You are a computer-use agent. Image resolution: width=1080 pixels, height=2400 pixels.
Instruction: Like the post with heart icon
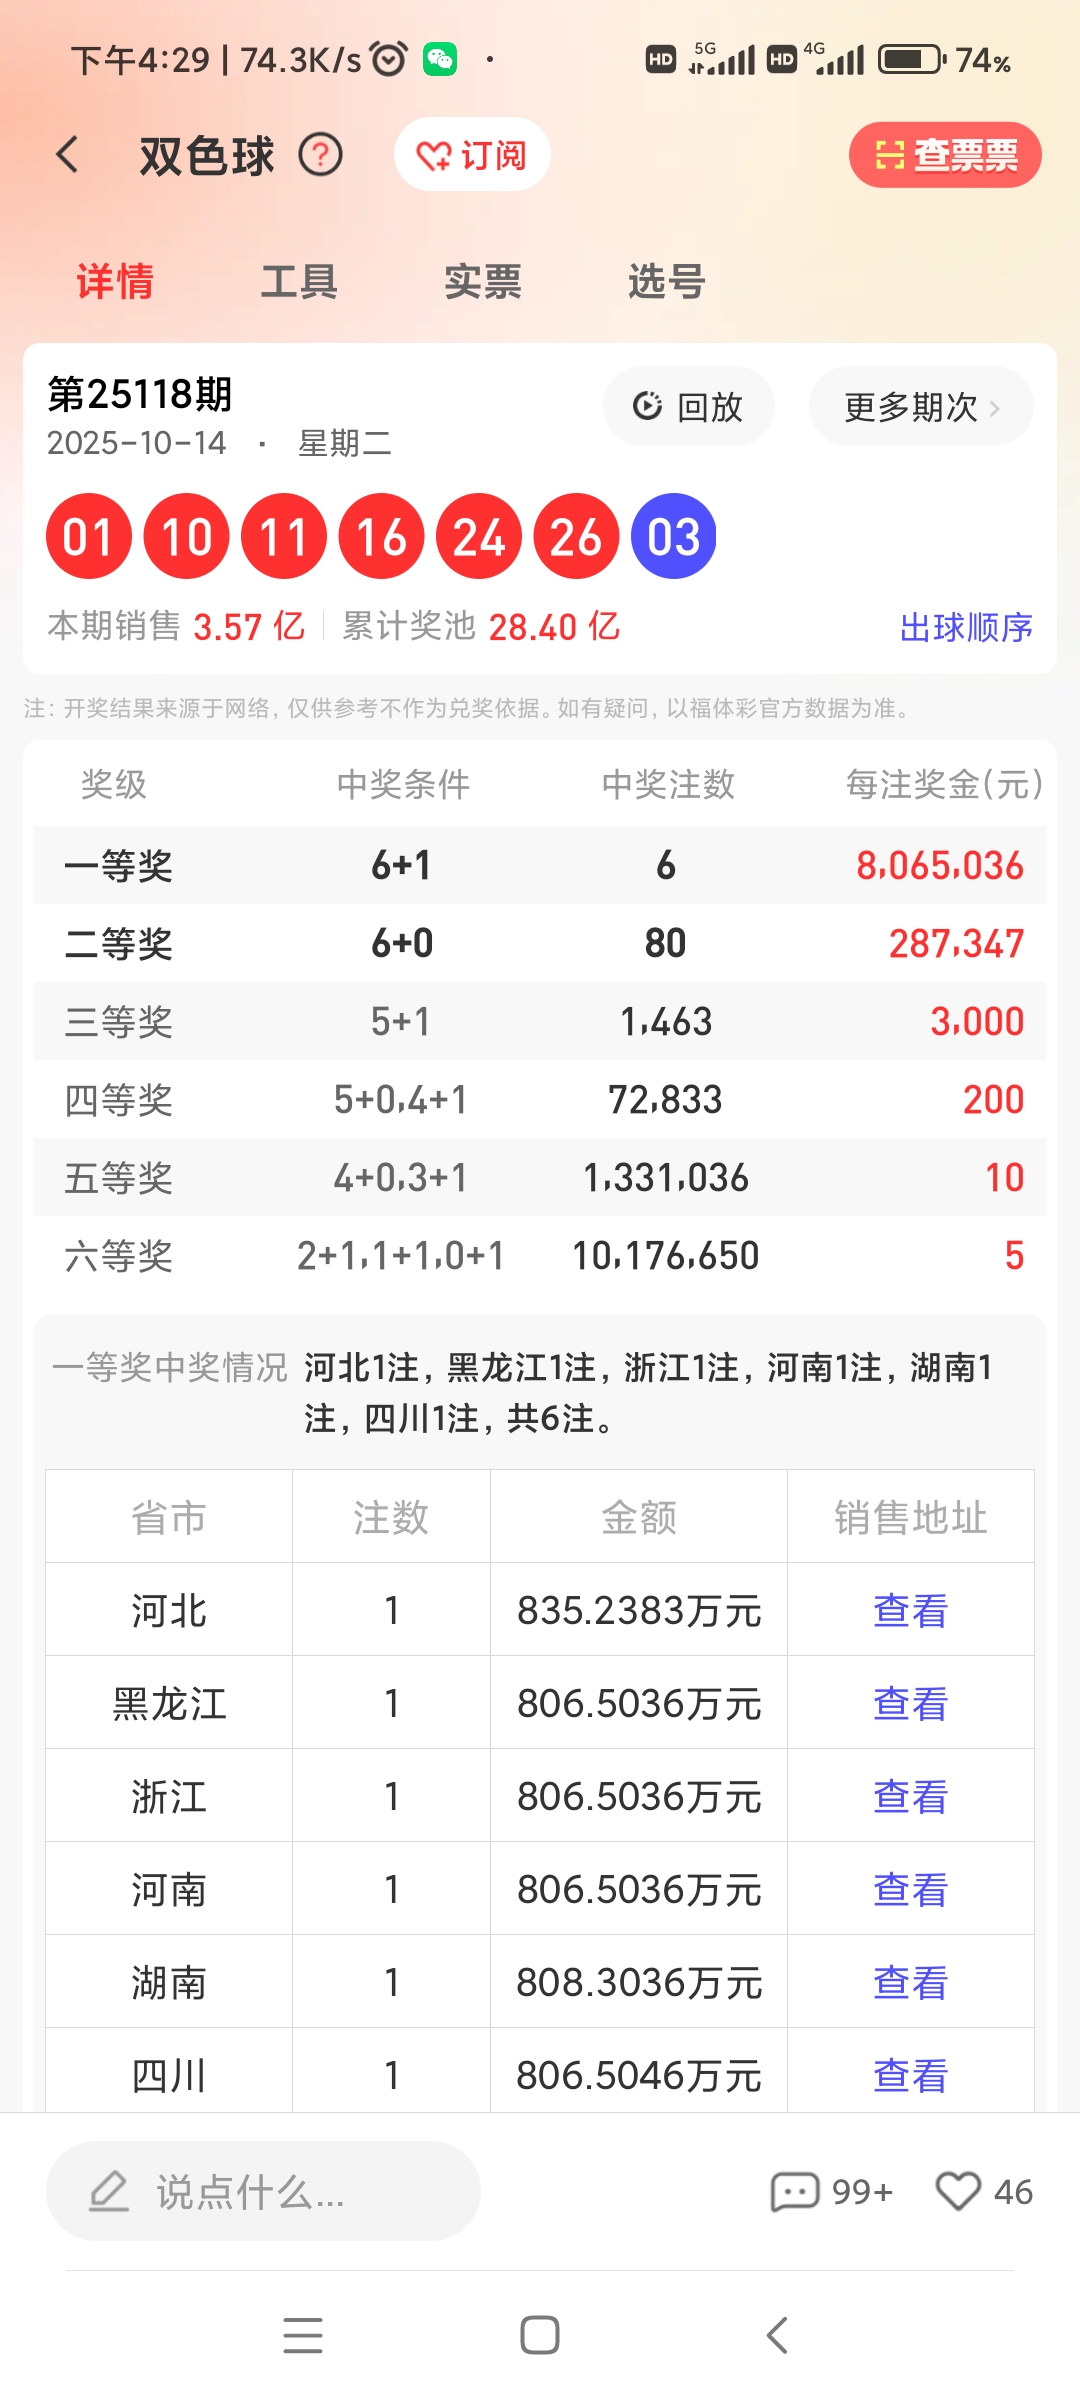(x=958, y=2192)
